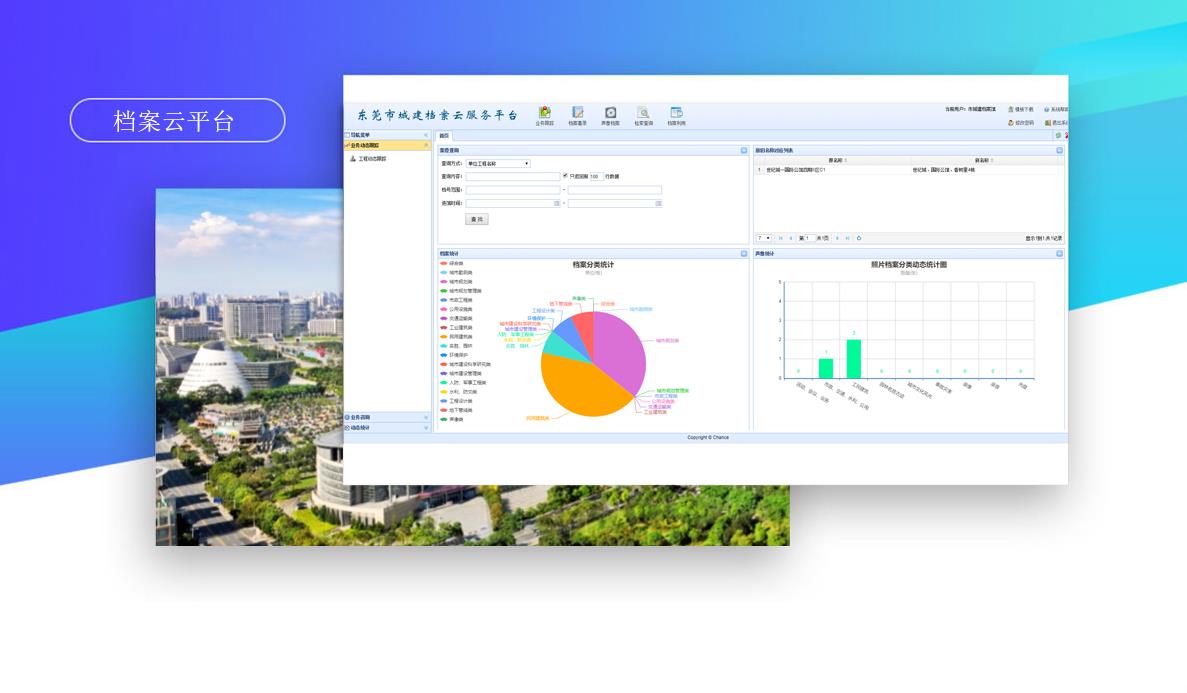
Task: Toggle the 民用建筑类 legend item
Action: click(456, 337)
